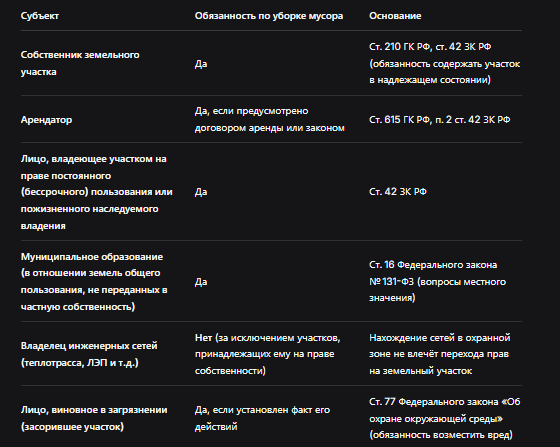The height and width of the screenshot is (447, 560).
Task: Click the 'Ст. 16 Федерального закона' basis cell
Action: (x=438, y=281)
